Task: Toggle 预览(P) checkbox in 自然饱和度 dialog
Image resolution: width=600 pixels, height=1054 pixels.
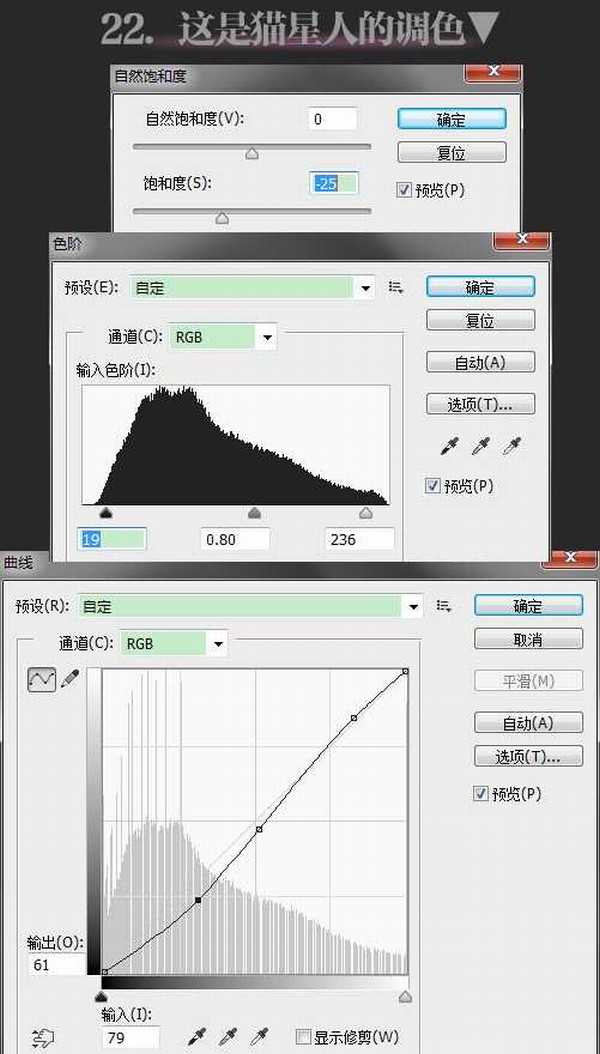Action: pos(405,189)
